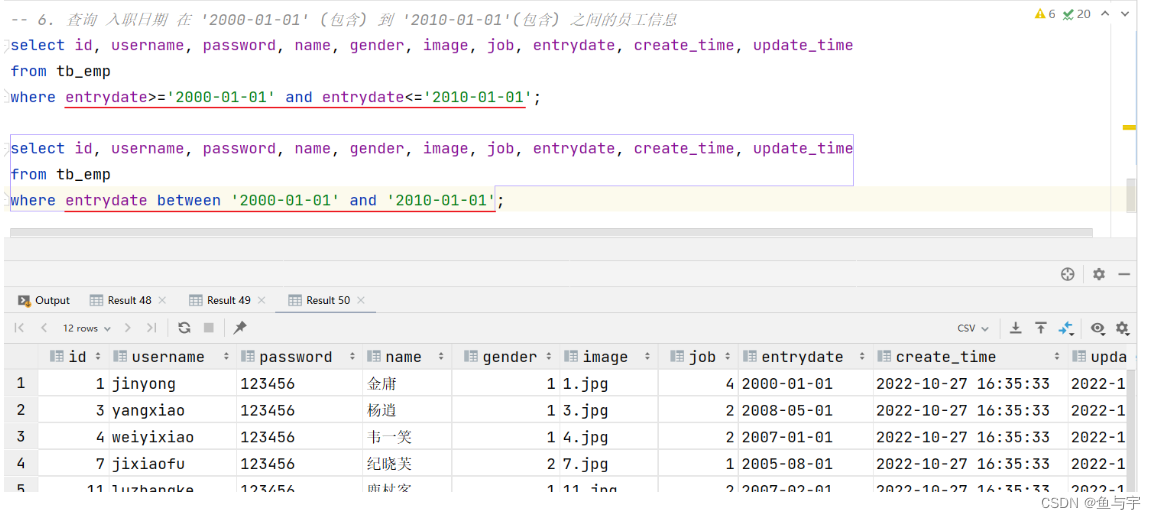Click the compare data icon
The width and height of the screenshot is (1156, 519).
(1066, 328)
